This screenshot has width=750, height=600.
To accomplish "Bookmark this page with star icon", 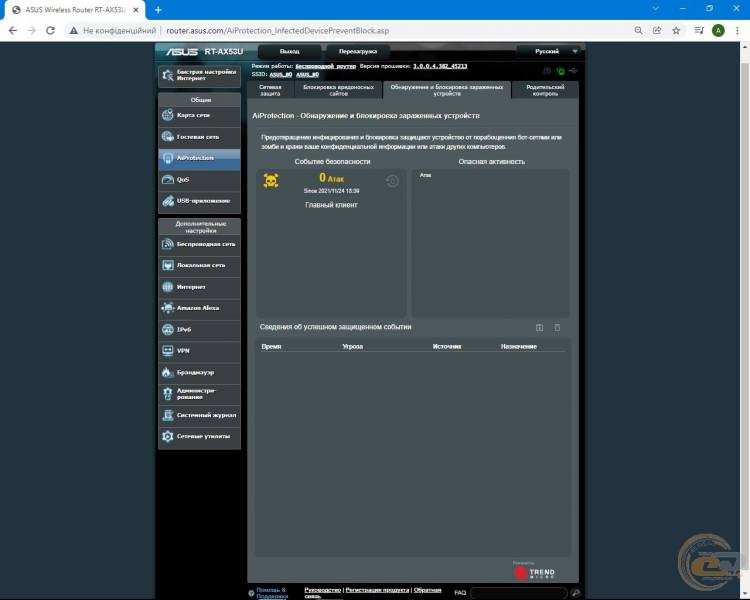I will pos(676,31).
